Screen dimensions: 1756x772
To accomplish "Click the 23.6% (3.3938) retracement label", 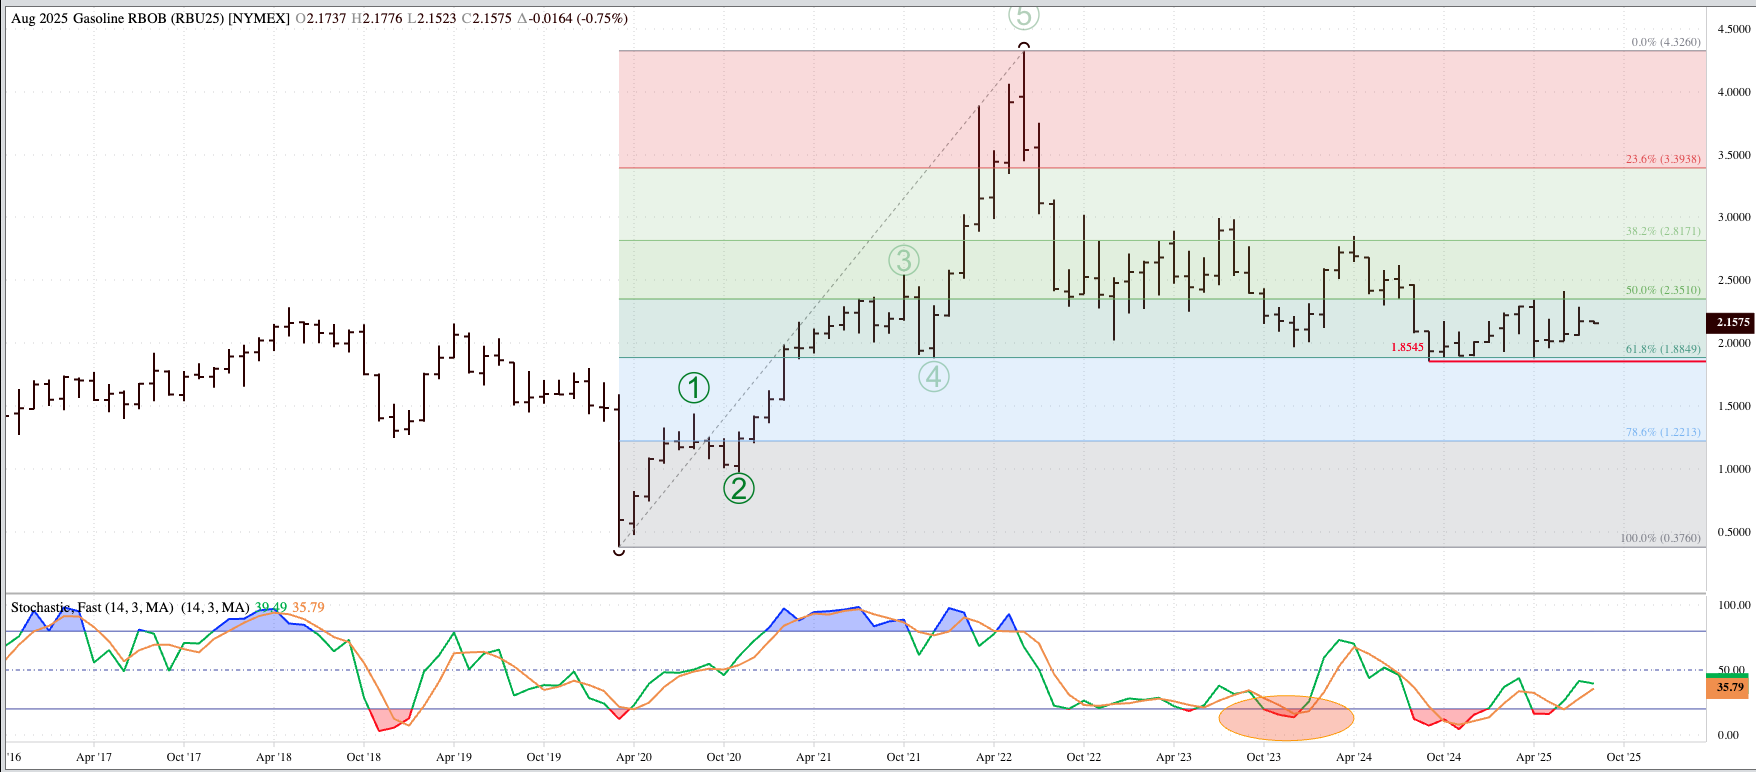I will (1662, 160).
